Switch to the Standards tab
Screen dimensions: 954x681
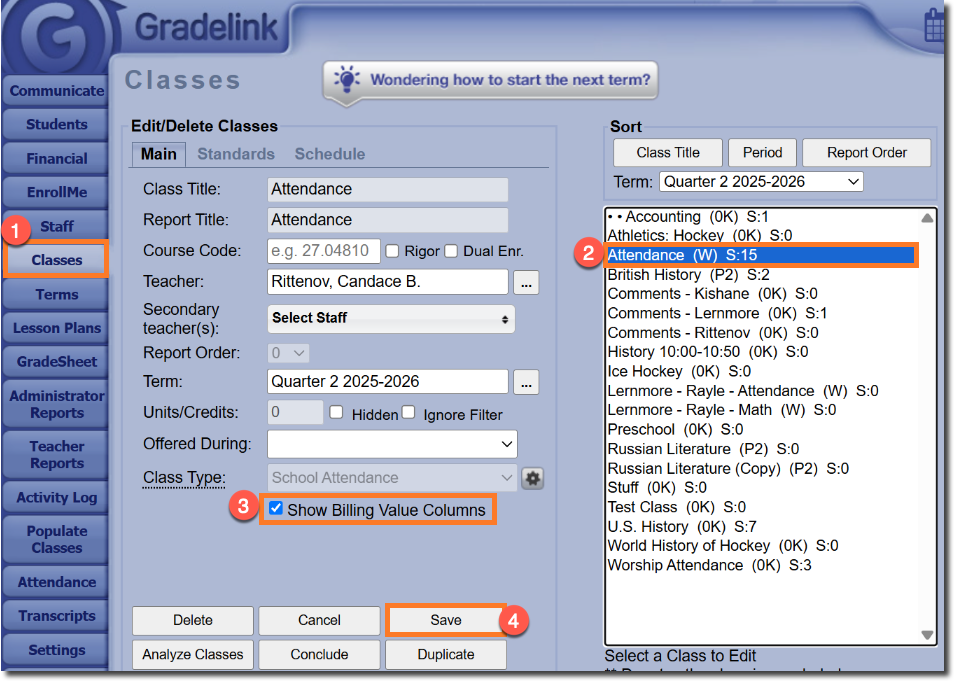pyautogui.click(x=236, y=154)
